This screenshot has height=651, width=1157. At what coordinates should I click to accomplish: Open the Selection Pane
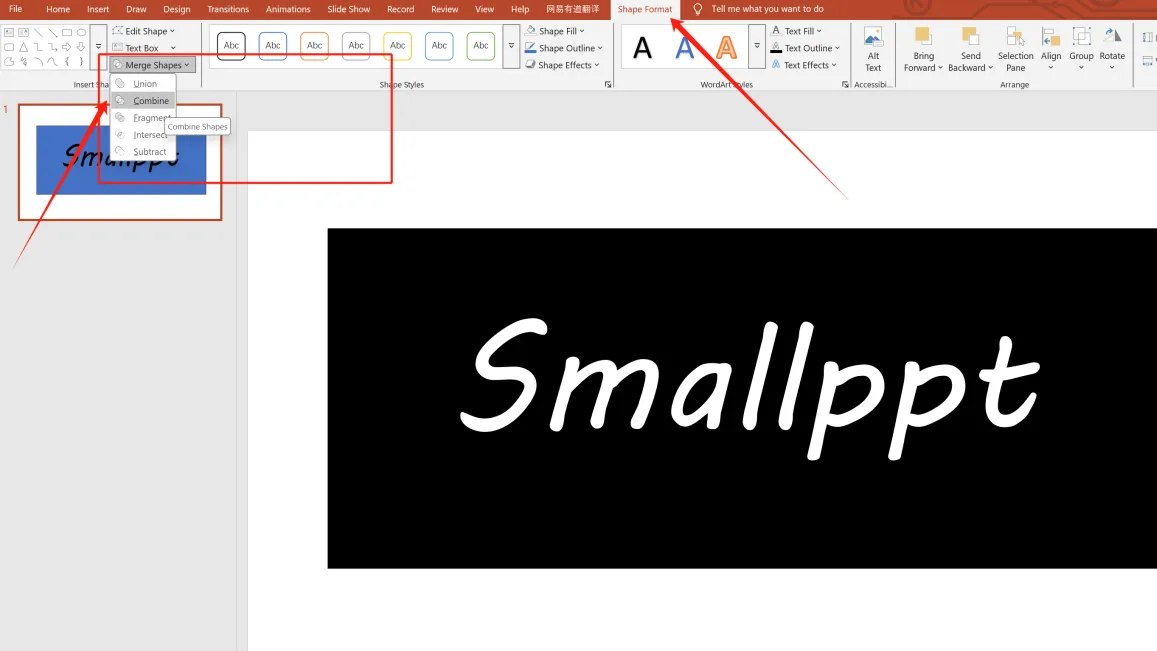[x=1015, y=47]
